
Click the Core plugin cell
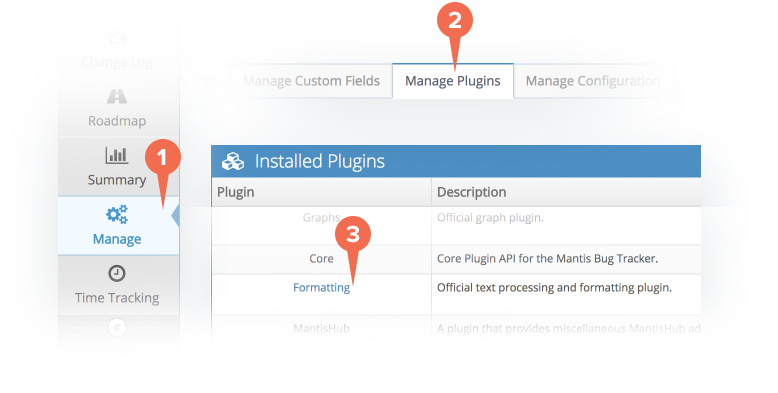coord(322,259)
